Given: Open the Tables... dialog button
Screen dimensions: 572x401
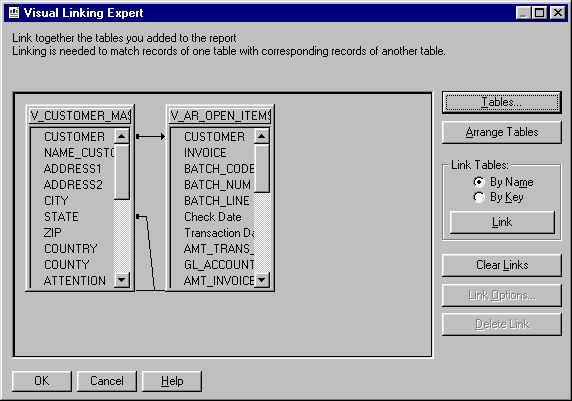Looking at the screenshot, I should point(502,103).
